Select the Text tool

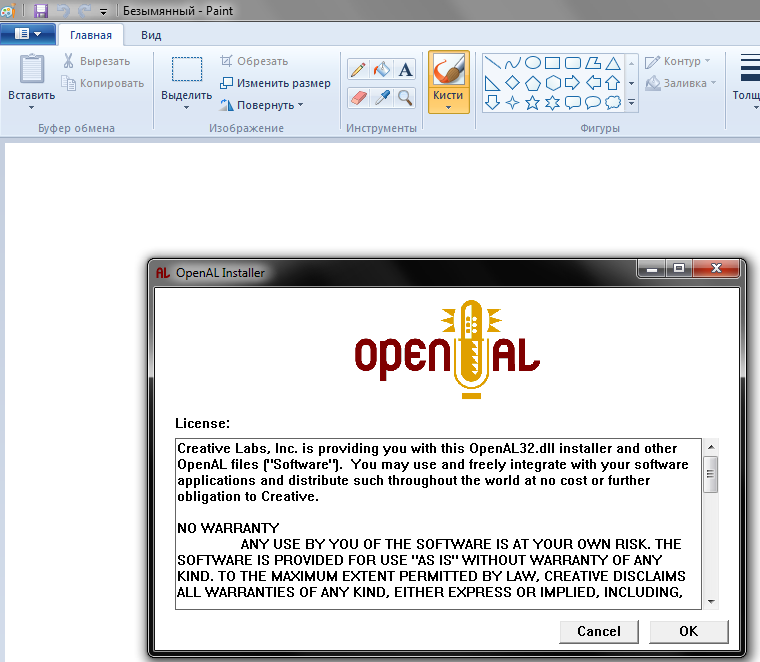pyautogui.click(x=405, y=69)
